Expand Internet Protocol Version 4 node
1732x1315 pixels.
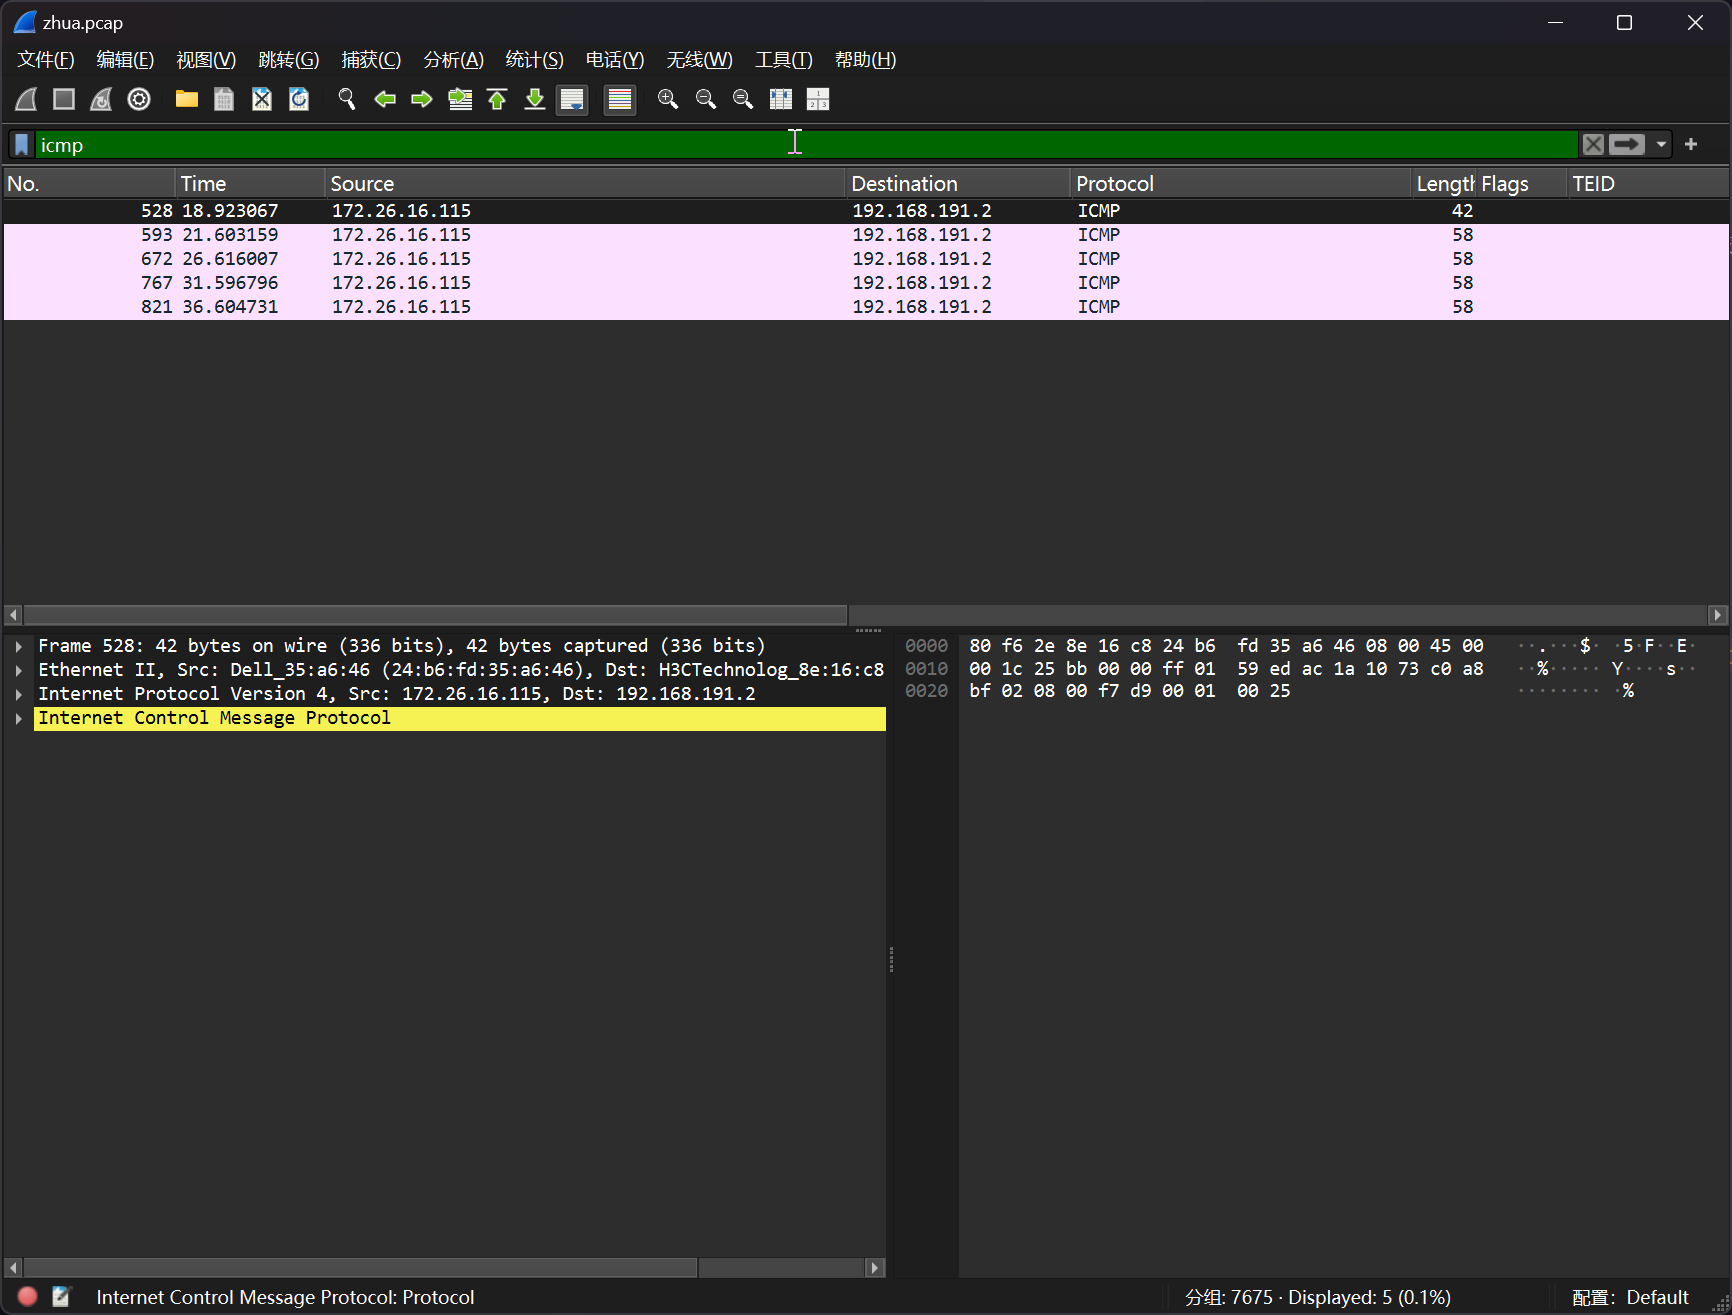pyautogui.click(x=19, y=694)
